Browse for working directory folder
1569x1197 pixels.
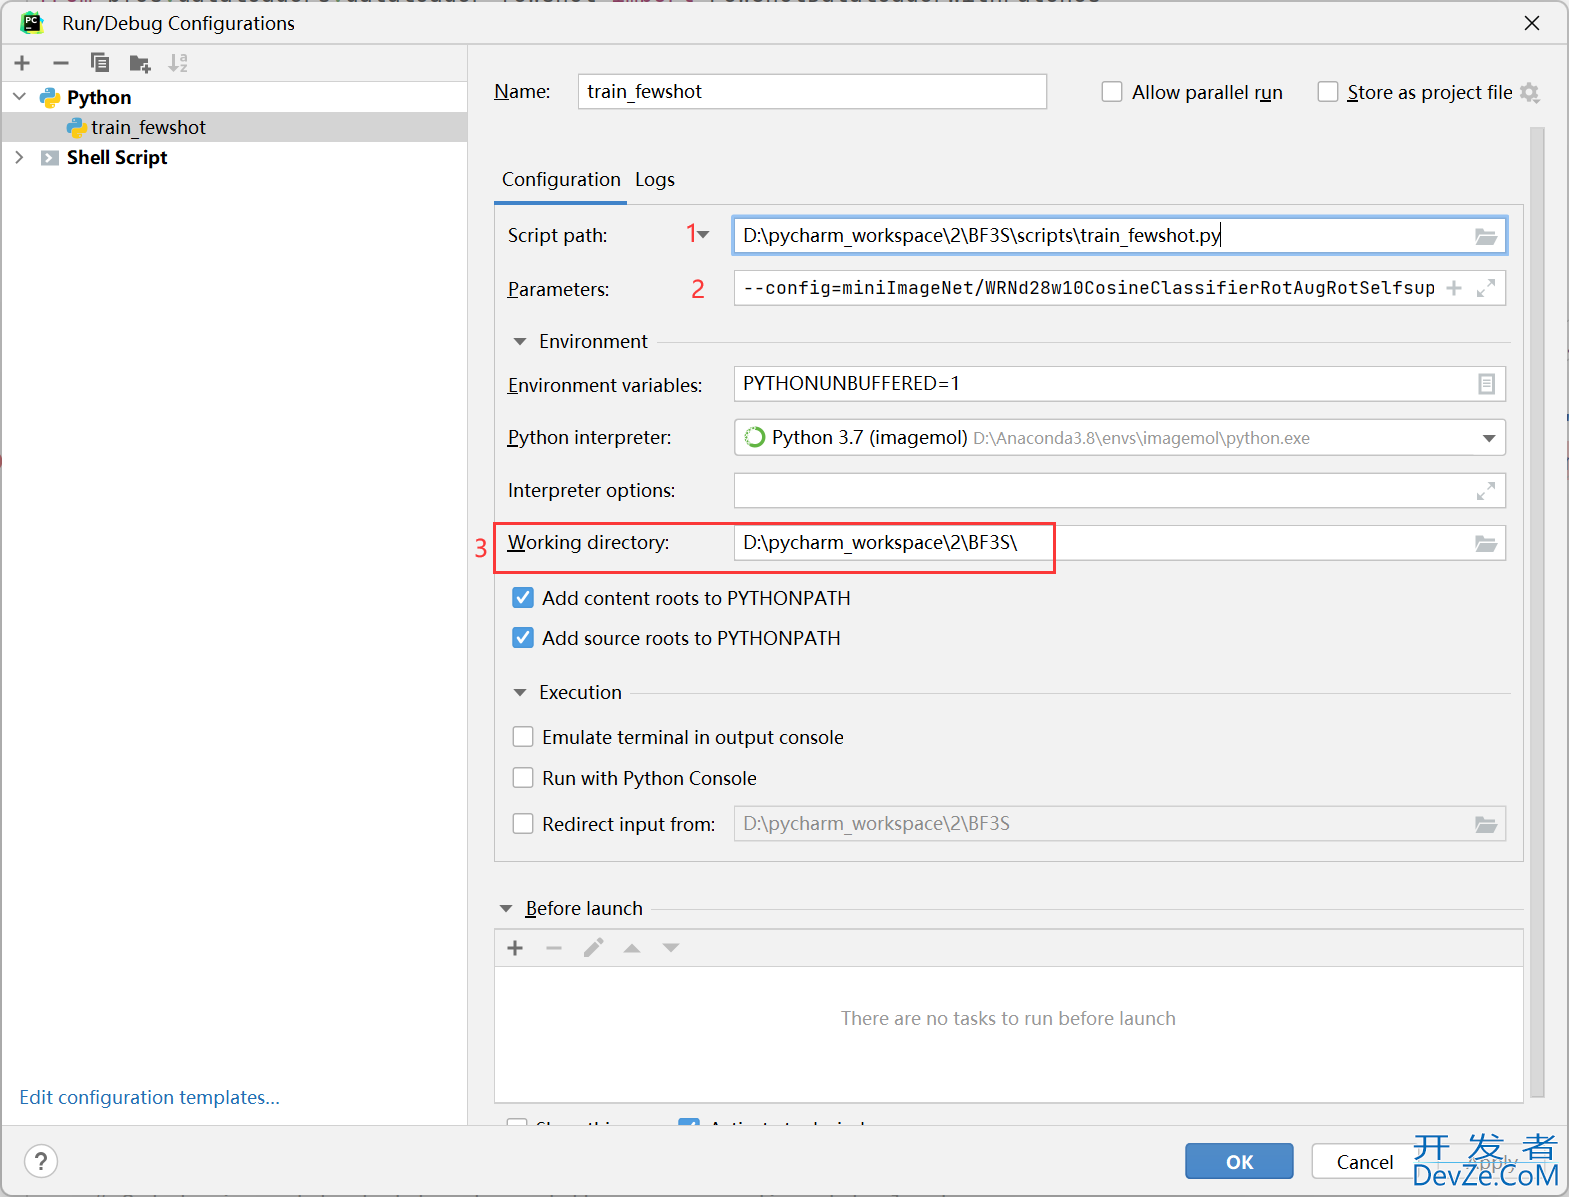pos(1486,543)
